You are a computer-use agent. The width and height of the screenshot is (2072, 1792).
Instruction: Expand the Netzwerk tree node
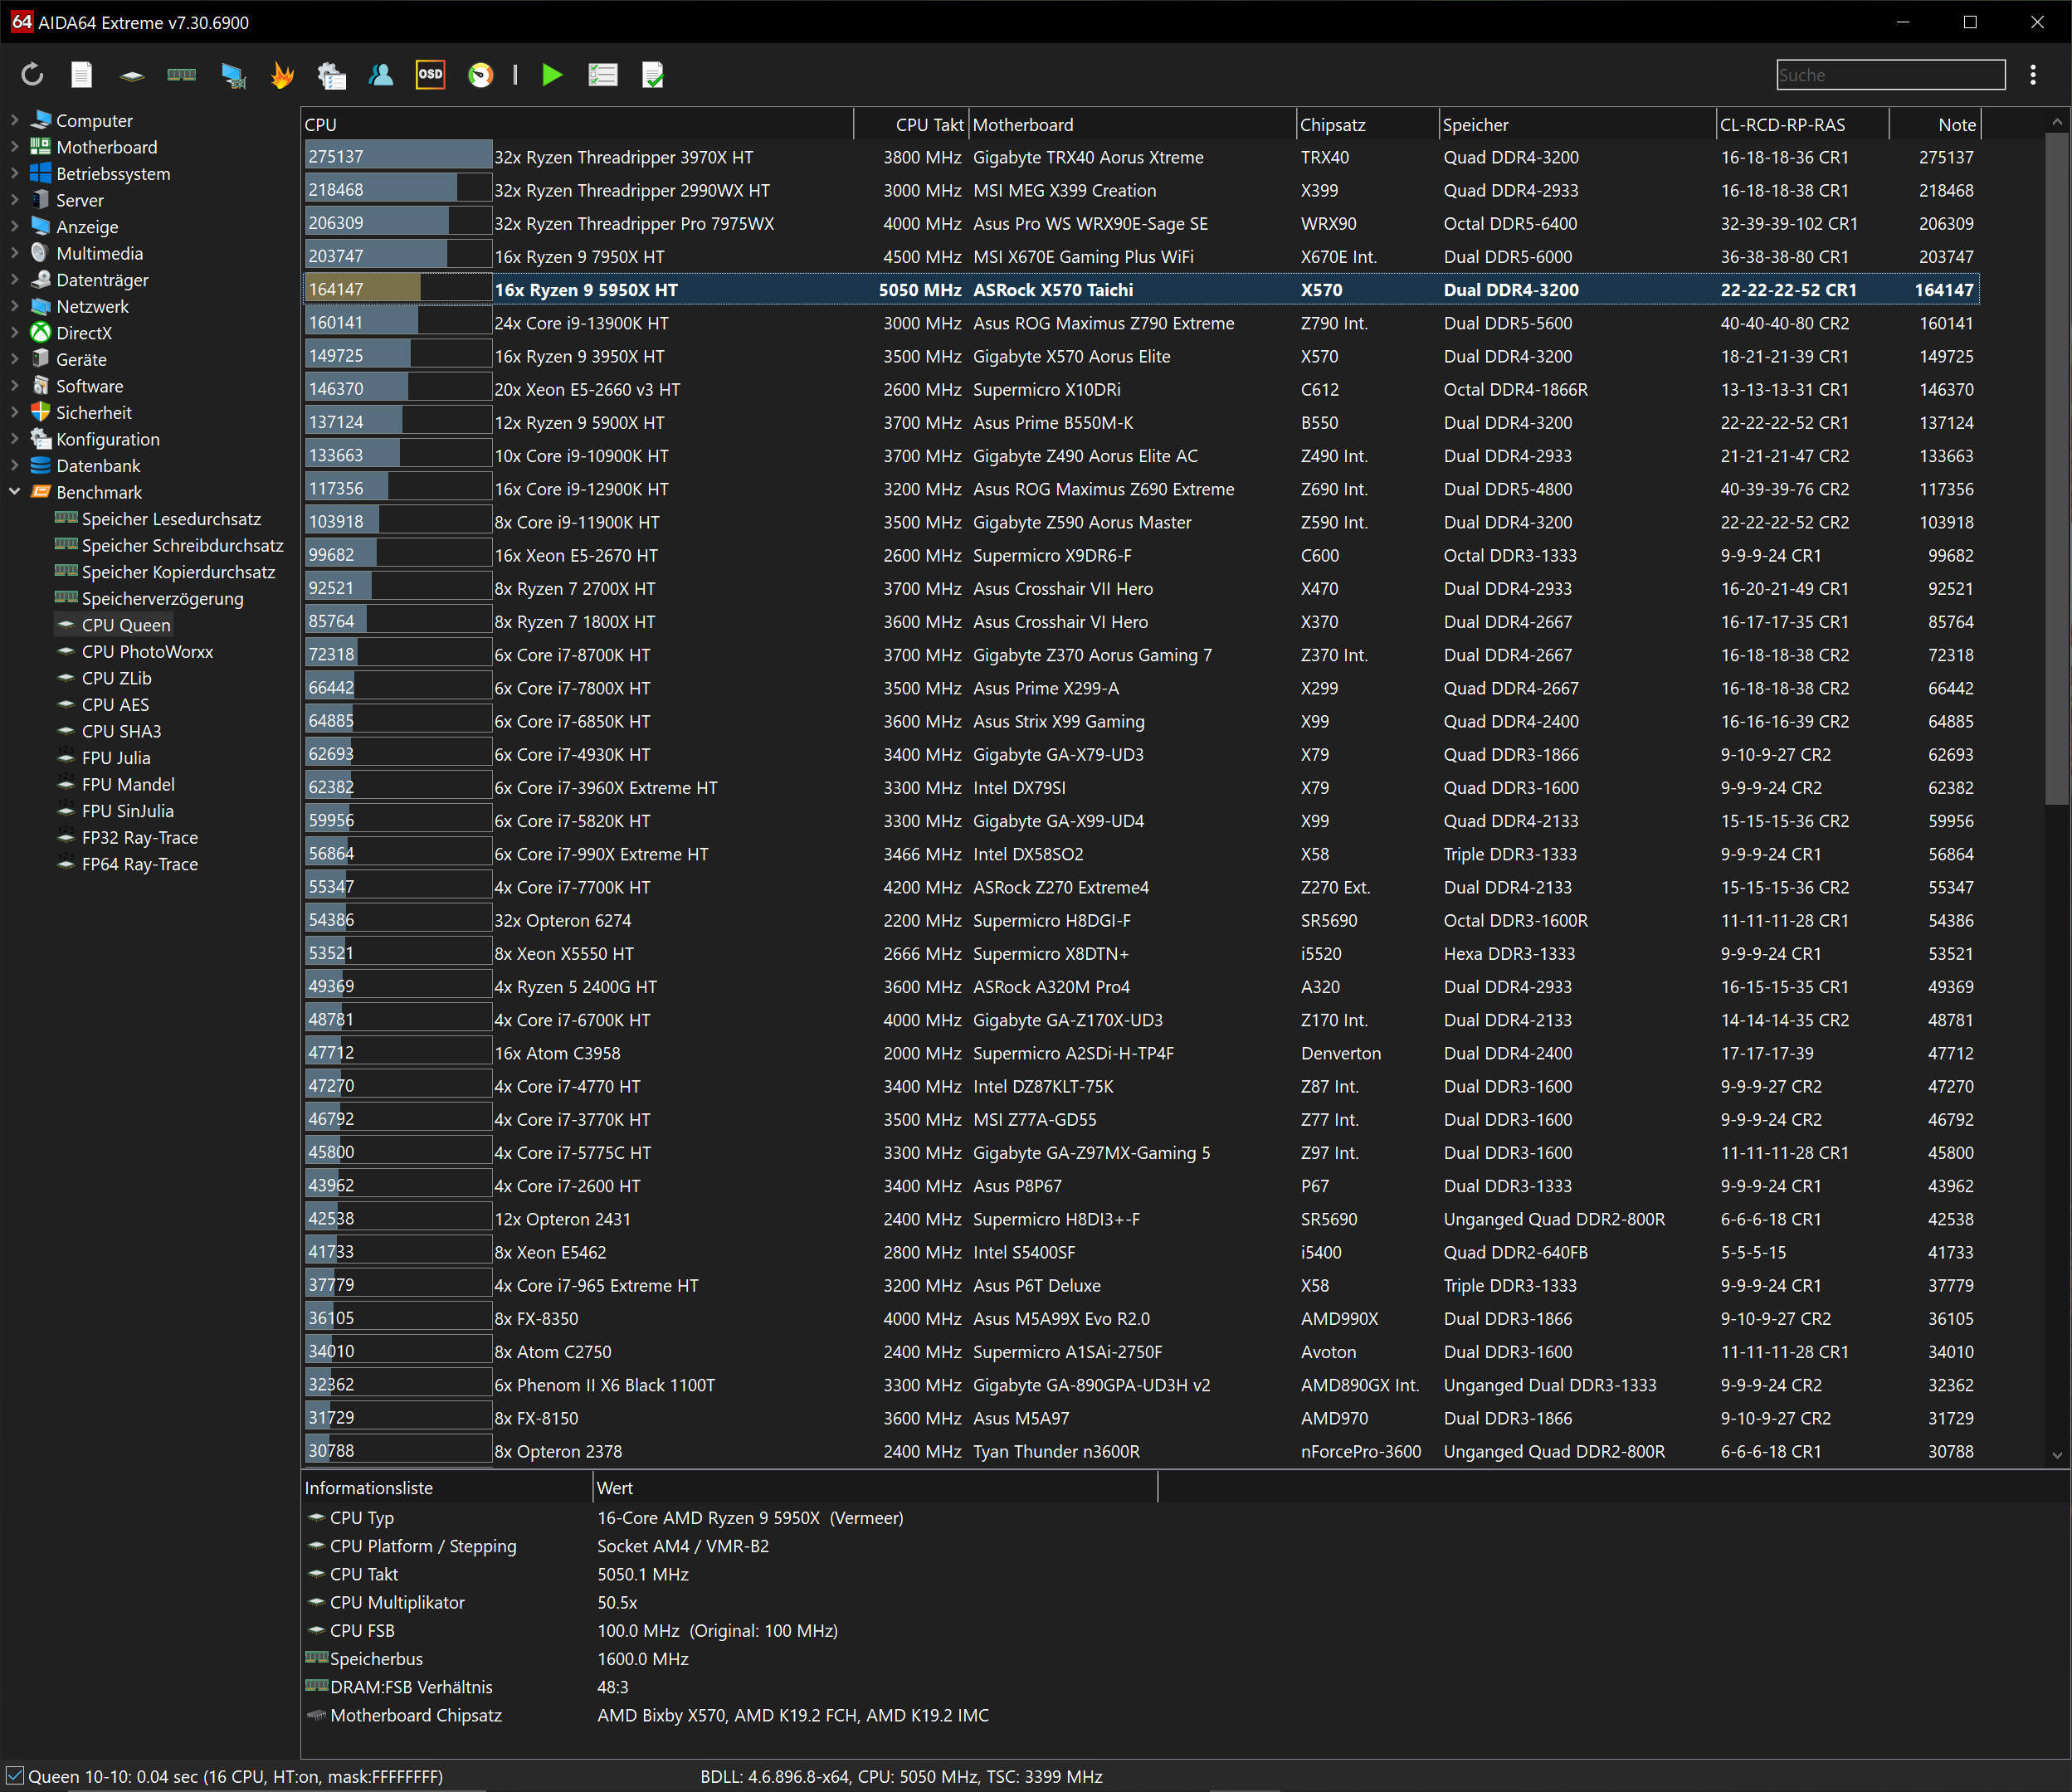(x=14, y=306)
